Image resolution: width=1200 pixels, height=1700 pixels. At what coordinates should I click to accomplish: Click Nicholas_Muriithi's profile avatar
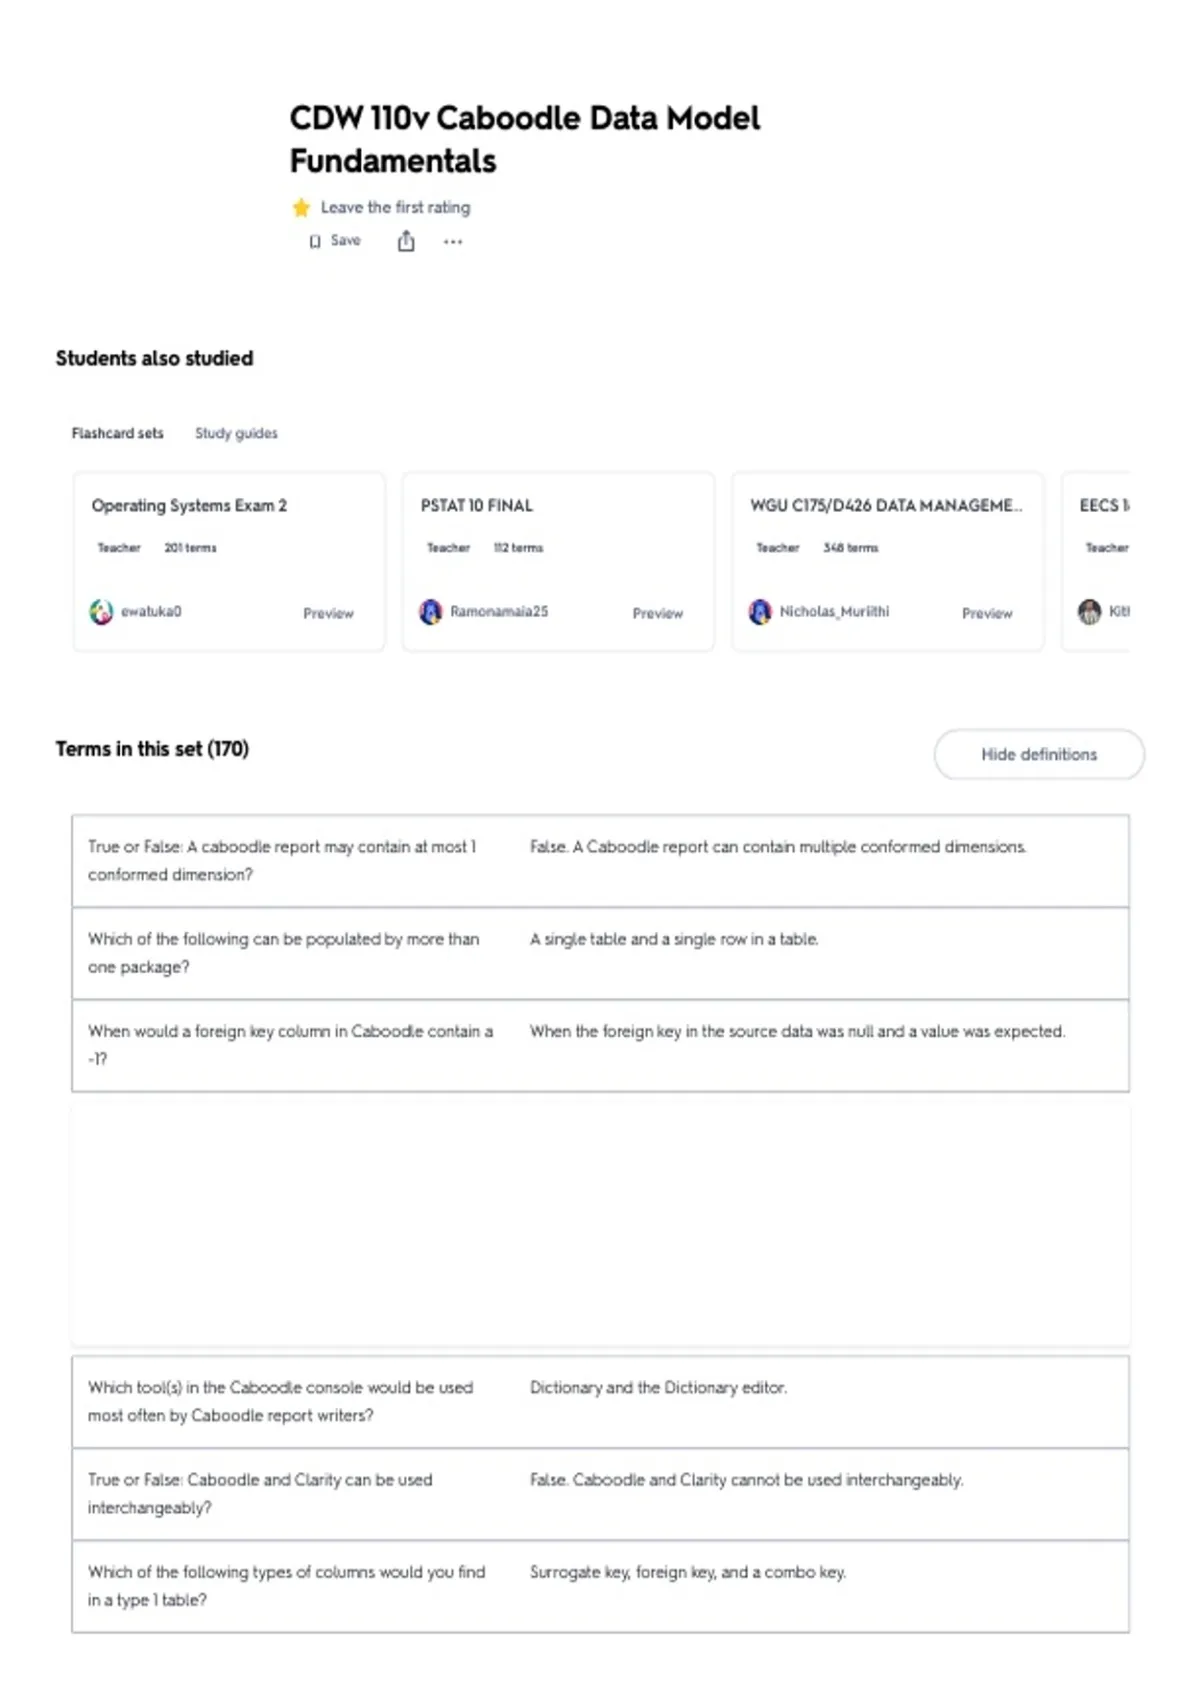[760, 612]
